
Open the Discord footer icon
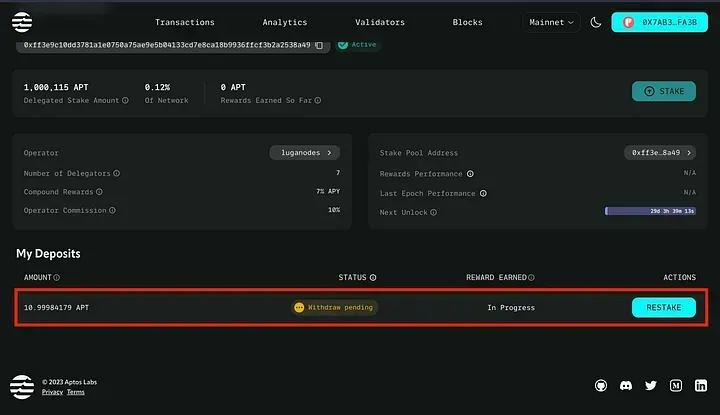[x=626, y=385]
